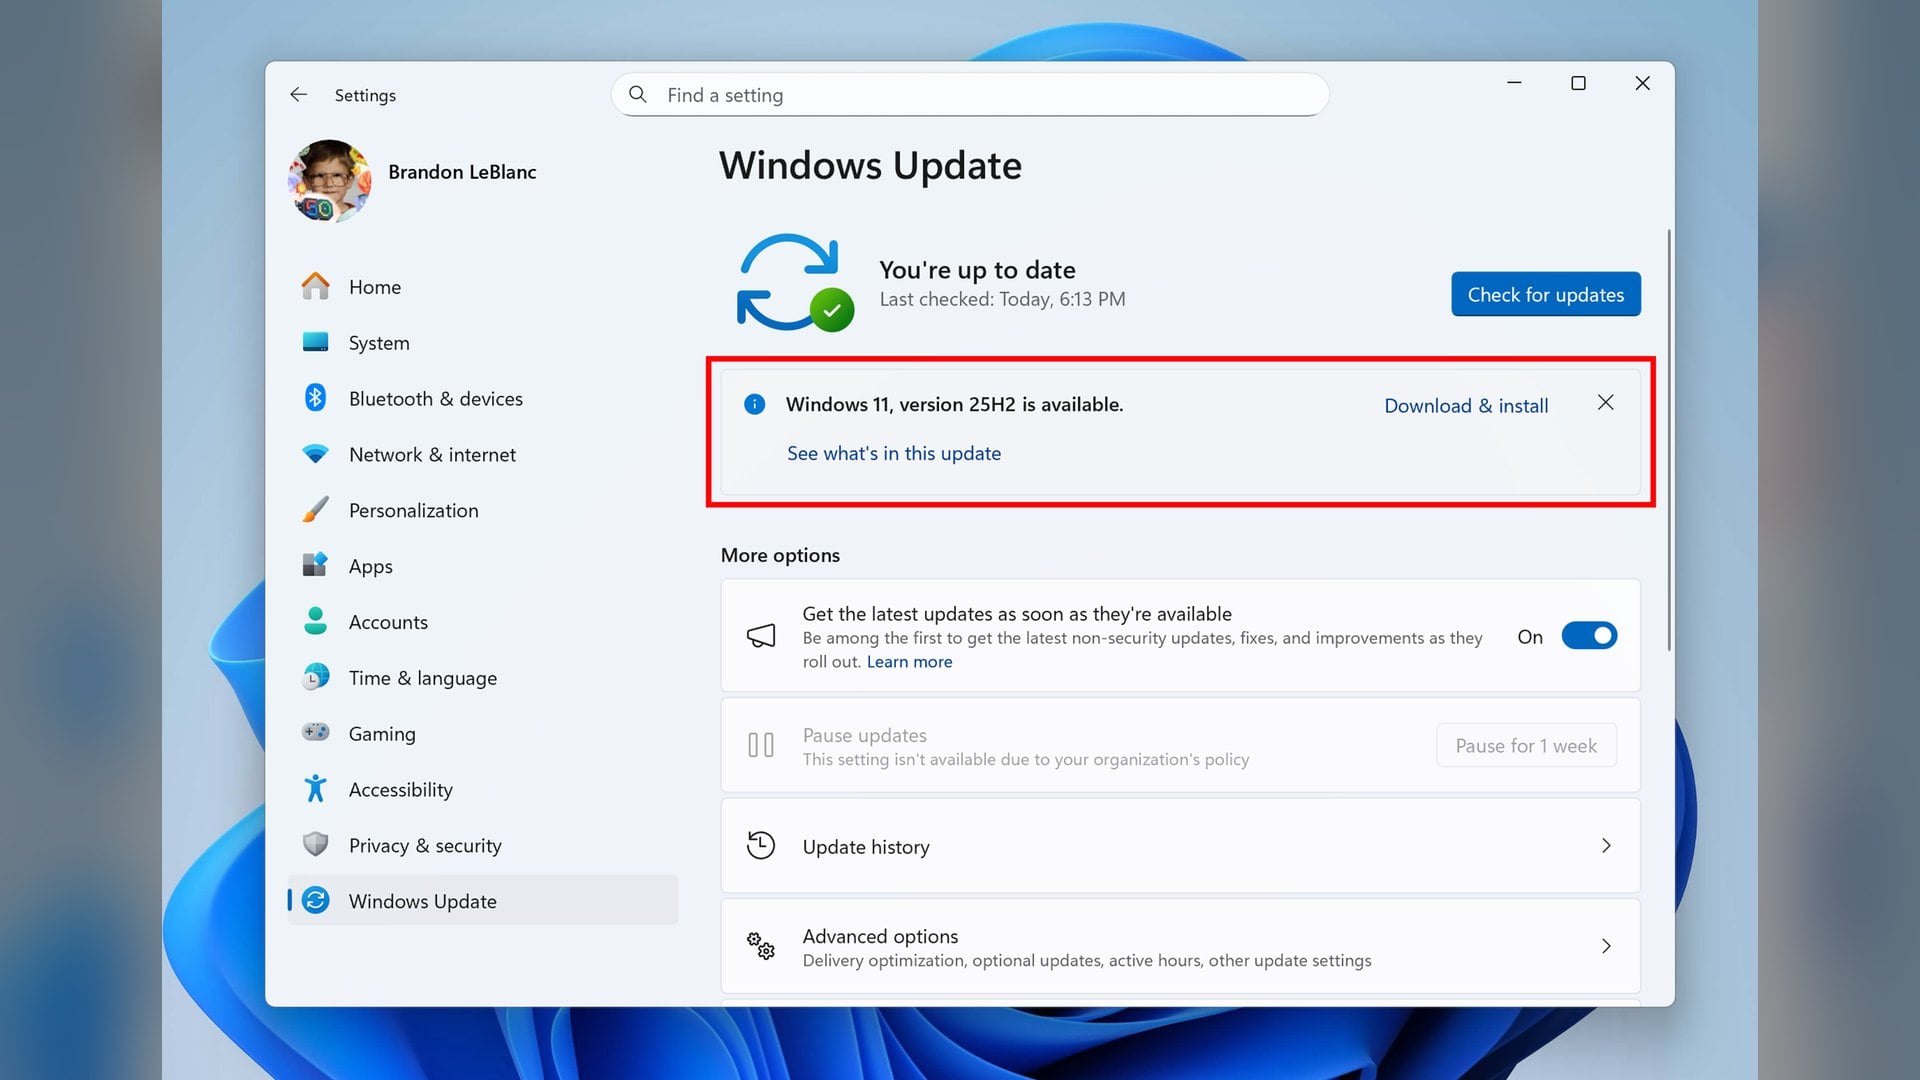Click the search magnifier icon
The image size is (1920, 1080).
coord(638,94)
